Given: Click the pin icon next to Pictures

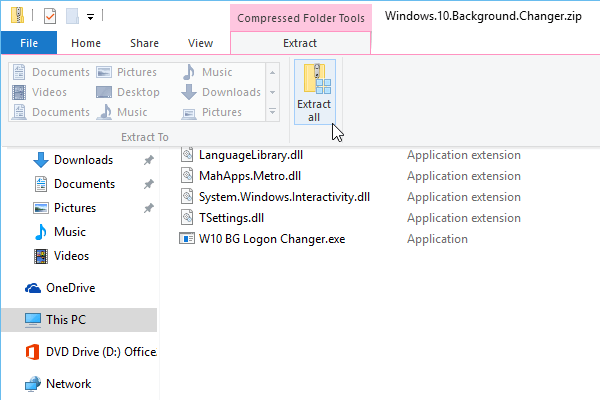Looking at the screenshot, I should tap(148, 208).
